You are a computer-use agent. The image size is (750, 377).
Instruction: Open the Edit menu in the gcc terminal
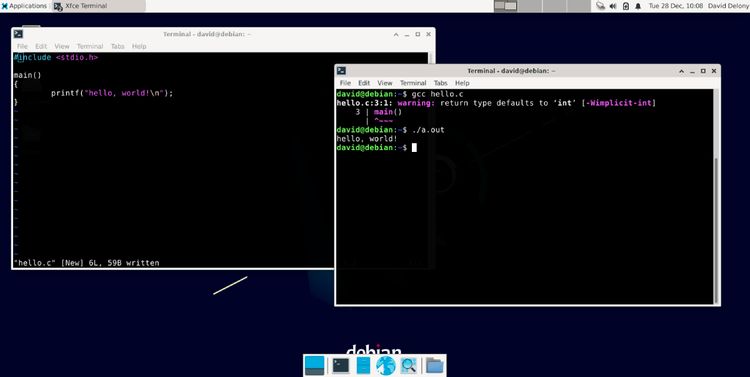(x=364, y=83)
